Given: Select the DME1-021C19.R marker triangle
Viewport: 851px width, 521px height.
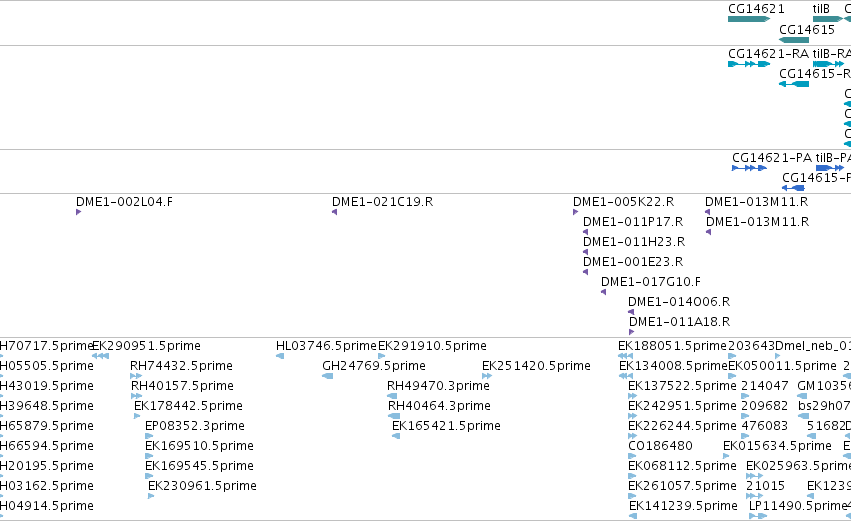Looking at the screenshot, I should pyautogui.click(x=335, y=212).
